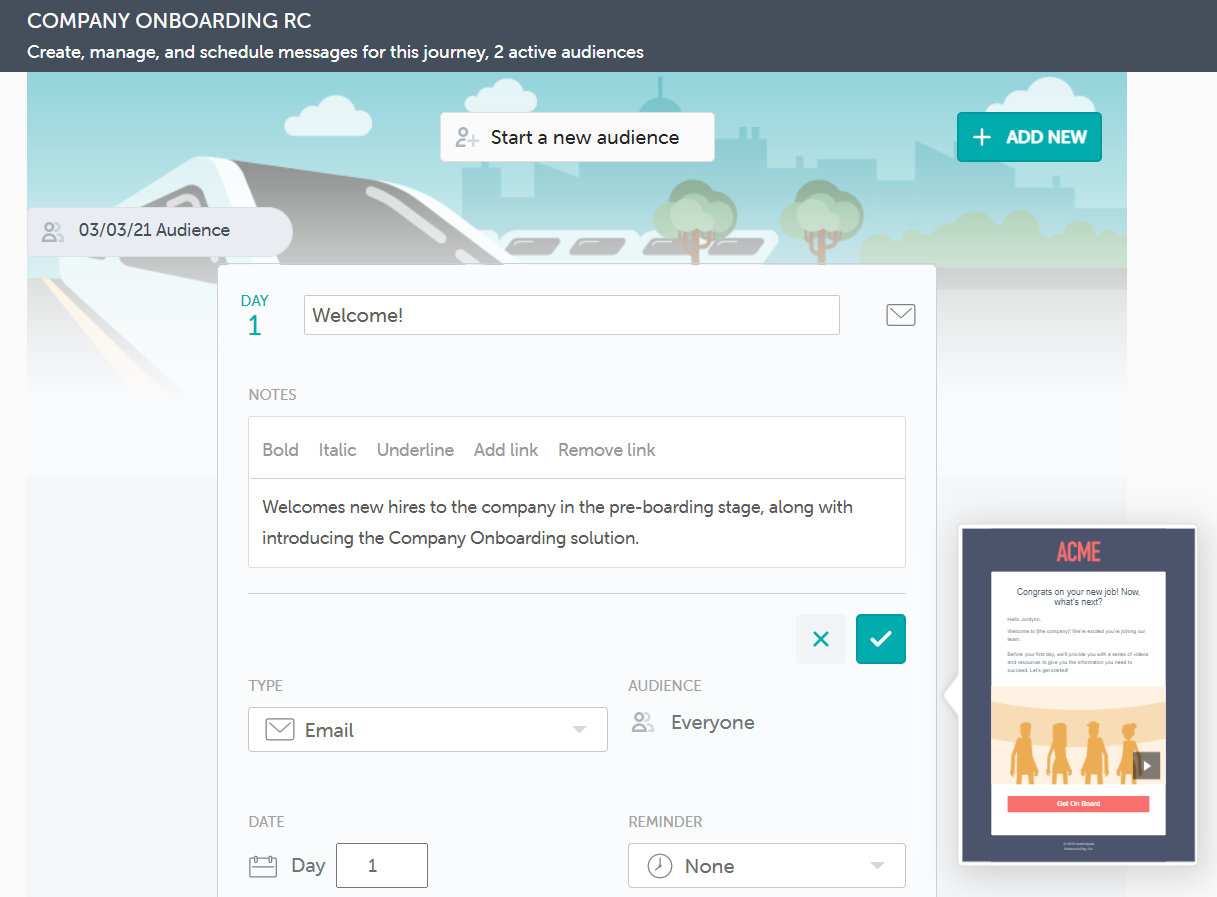Image resolution: width=1217 pixels, height=897 pixels.
Task: Click the envelope icon beside Welcome title
Action: pyautogui.click(x=900, y=315)
